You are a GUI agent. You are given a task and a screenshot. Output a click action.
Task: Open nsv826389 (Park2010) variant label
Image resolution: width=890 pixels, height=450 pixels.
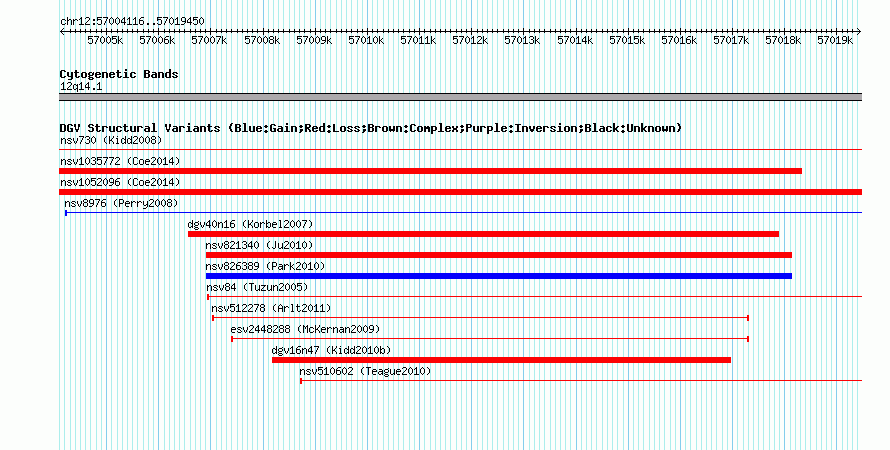(x=266, y=266)
